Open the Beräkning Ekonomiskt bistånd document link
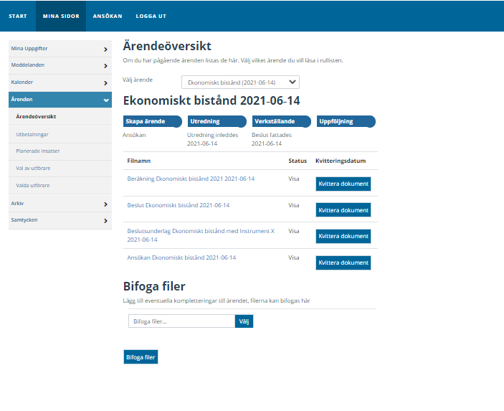Viewport: 504px width, 411px height. (x=191, y=179)
